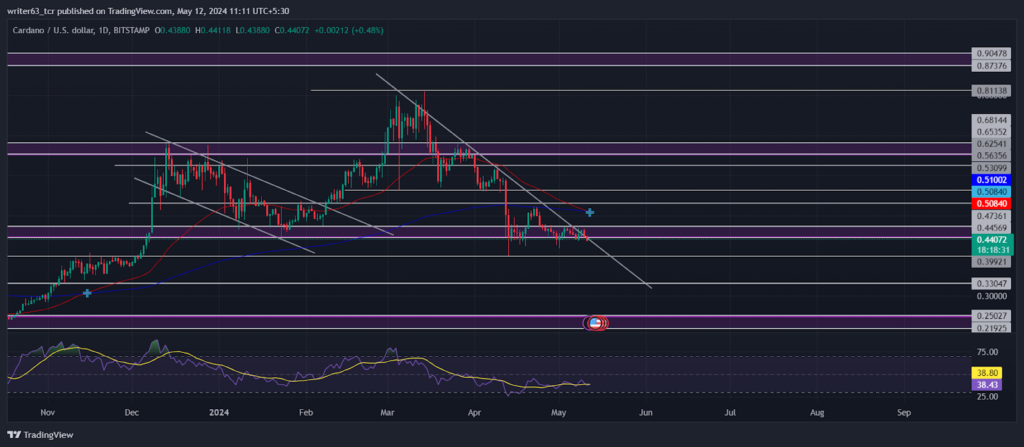This screenshot has height=447, width=1024.
Task: Click the publisher header writer63_tcr text
Action: pyautogui.click(x=33, y=11)
